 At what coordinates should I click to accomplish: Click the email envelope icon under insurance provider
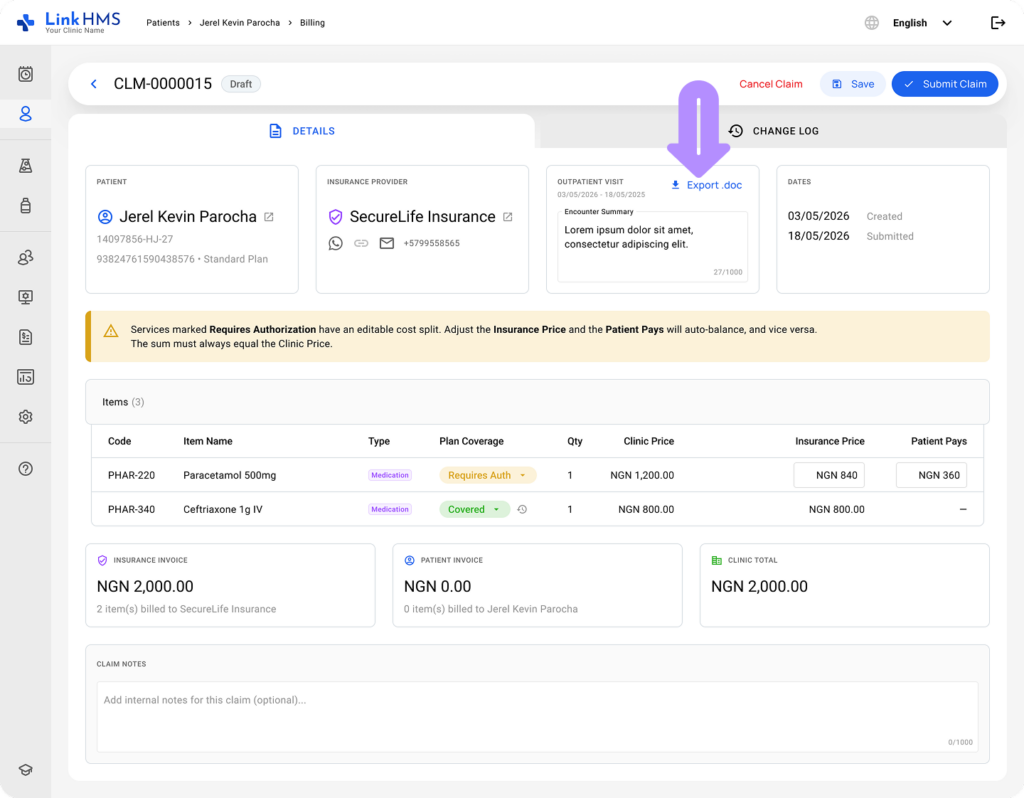(x=387, y=244)
